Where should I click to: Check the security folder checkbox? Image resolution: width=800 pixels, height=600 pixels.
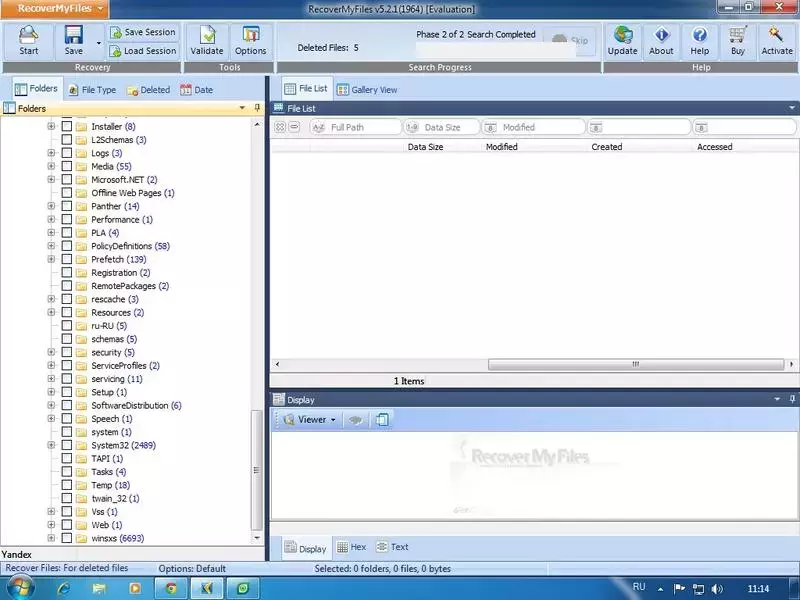point(67,352)
